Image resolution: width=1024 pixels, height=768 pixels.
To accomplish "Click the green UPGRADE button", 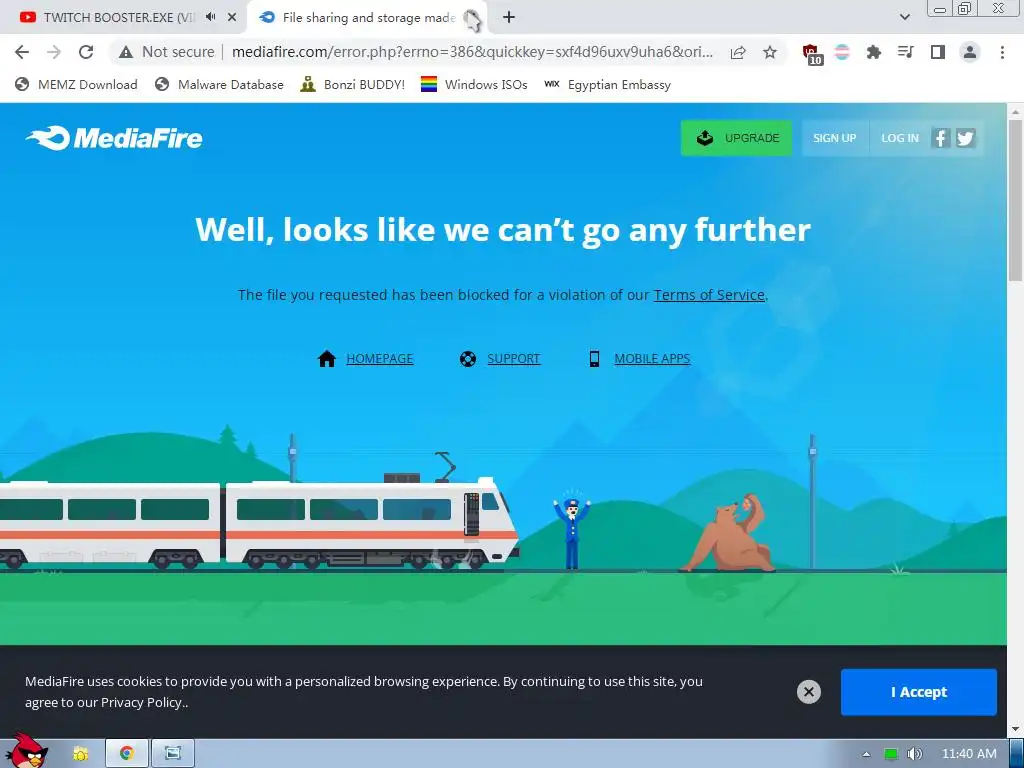I will click(736, 138).
